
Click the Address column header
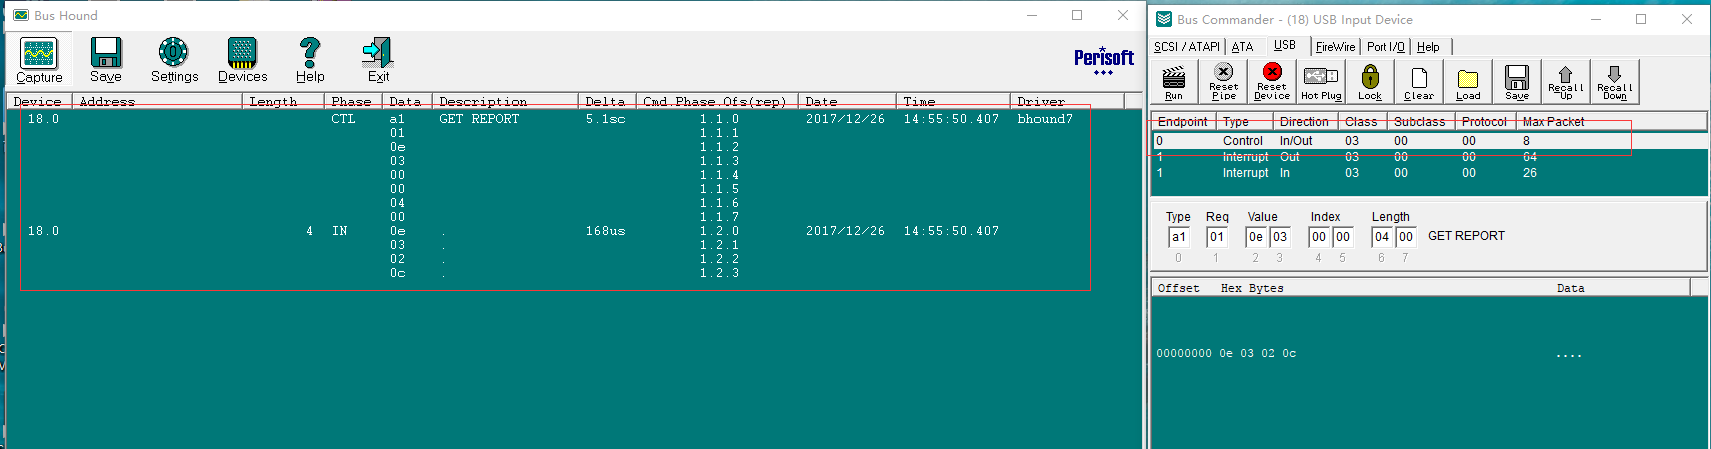tap(157, 101)
